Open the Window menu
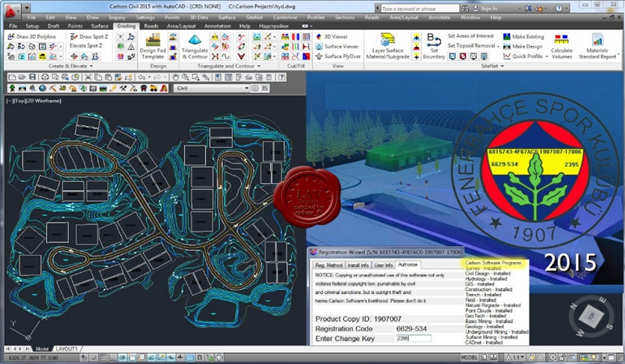The image size is (625, 364). [470, 18]
